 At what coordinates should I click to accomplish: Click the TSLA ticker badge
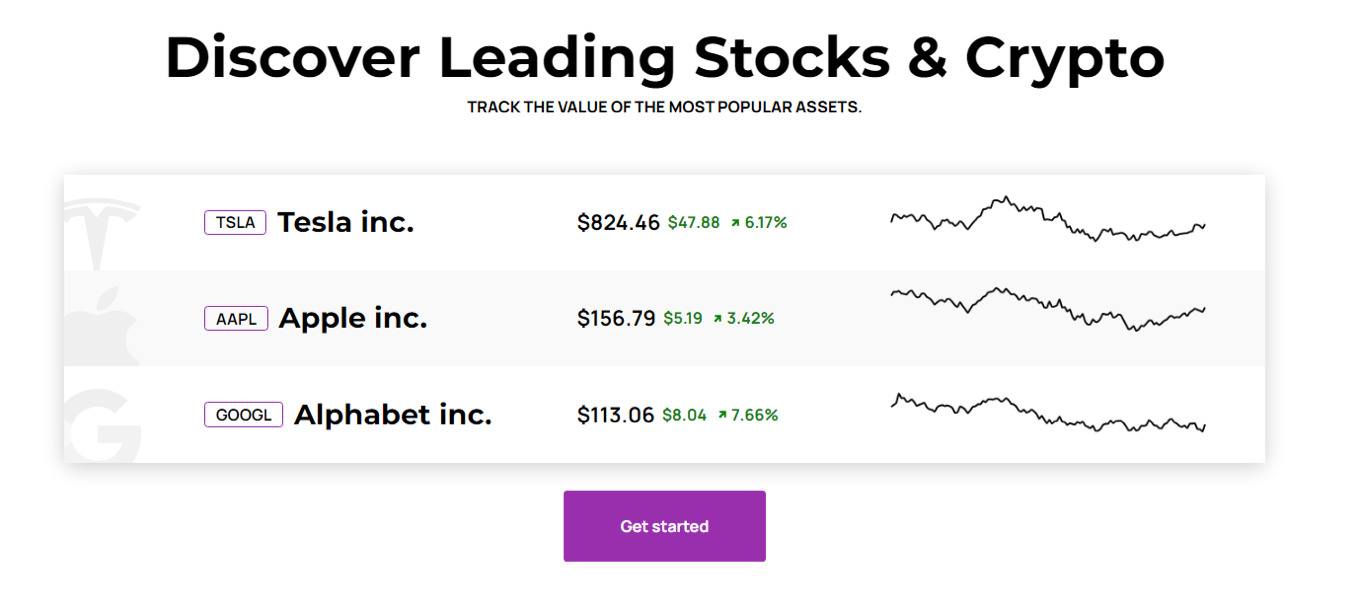pyautogui.click(x=235, y=222)
